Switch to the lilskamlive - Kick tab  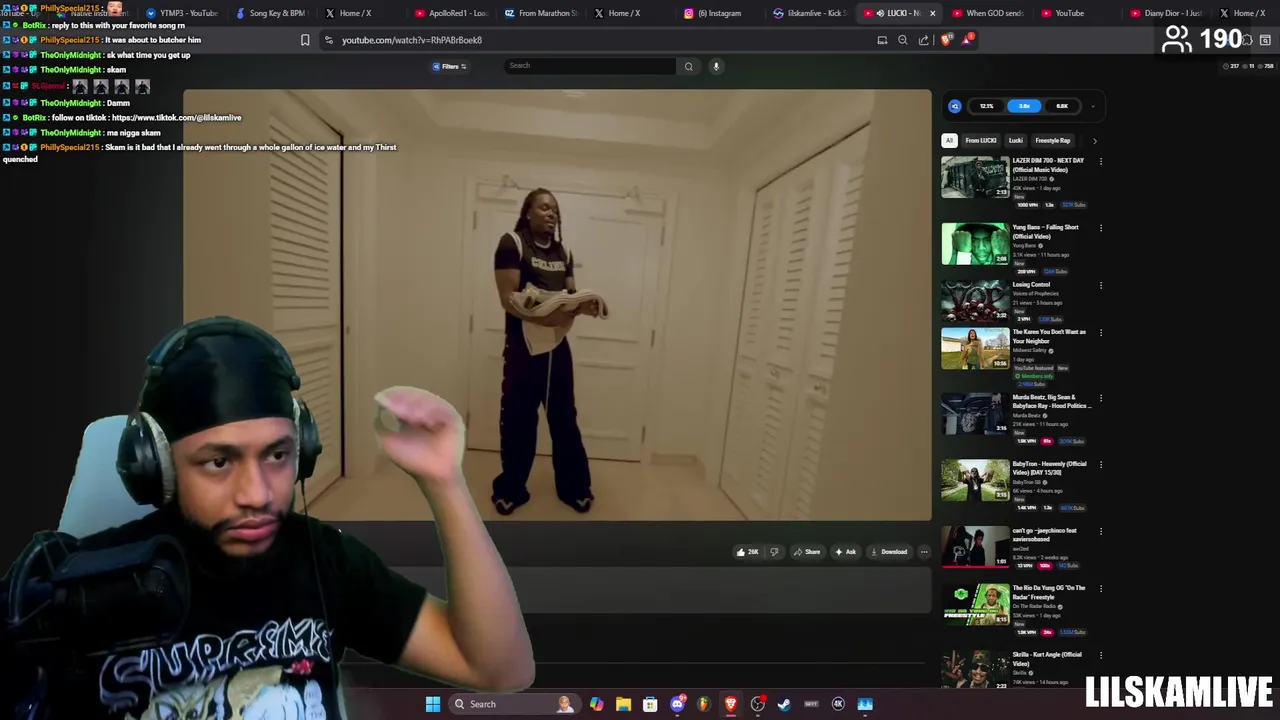tap(810, 13)
